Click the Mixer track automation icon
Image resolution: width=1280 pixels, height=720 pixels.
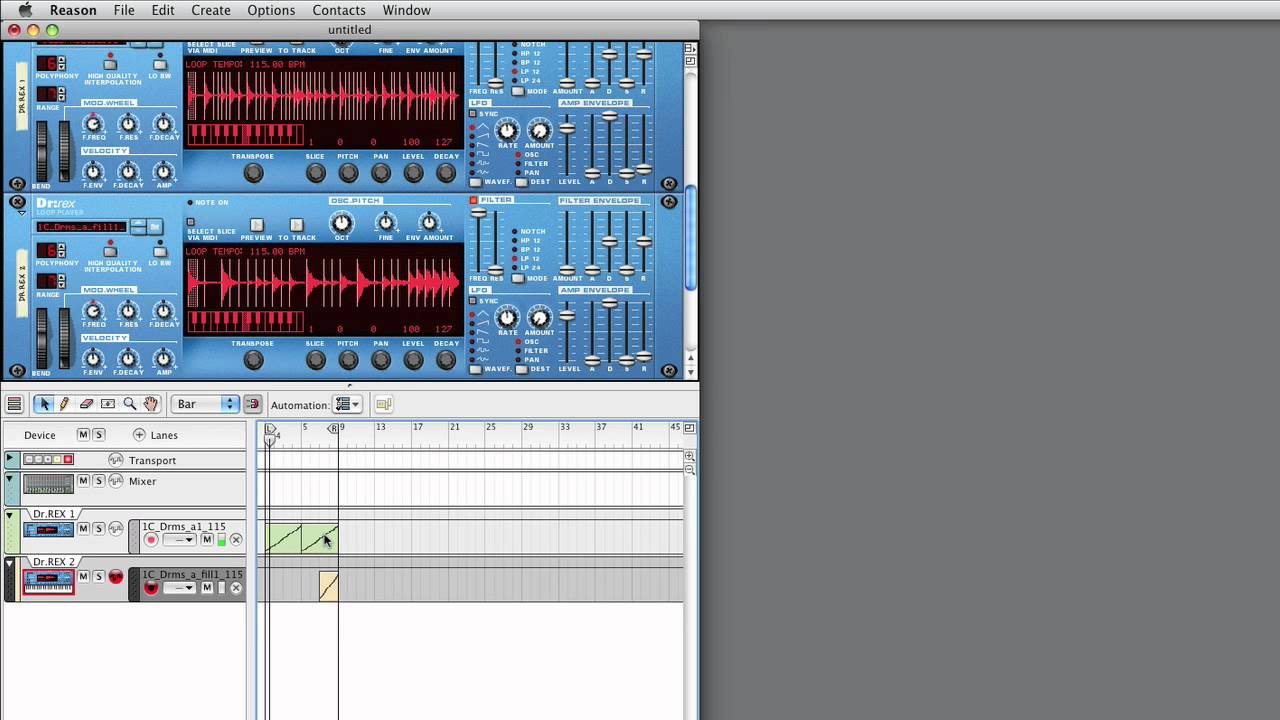tap(116, 481)
